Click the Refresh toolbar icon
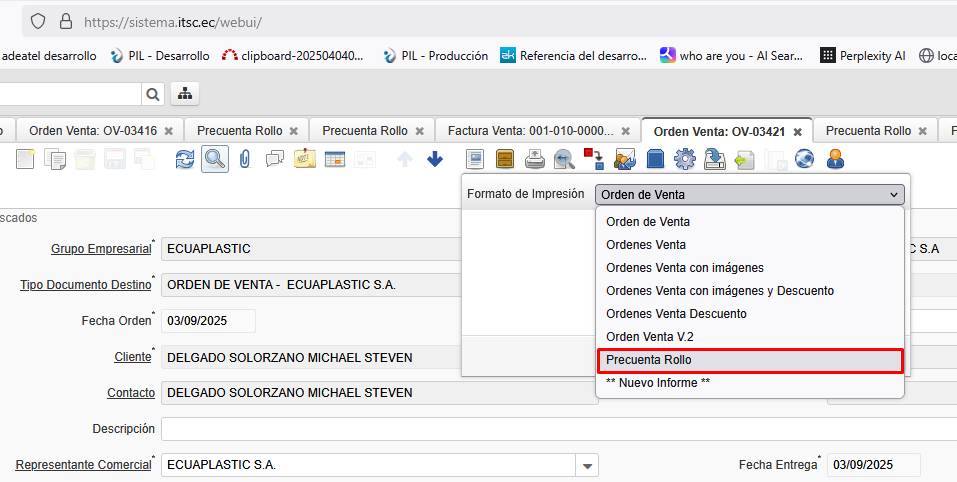Screen dimensions: 957x482 tap(185, 159)
